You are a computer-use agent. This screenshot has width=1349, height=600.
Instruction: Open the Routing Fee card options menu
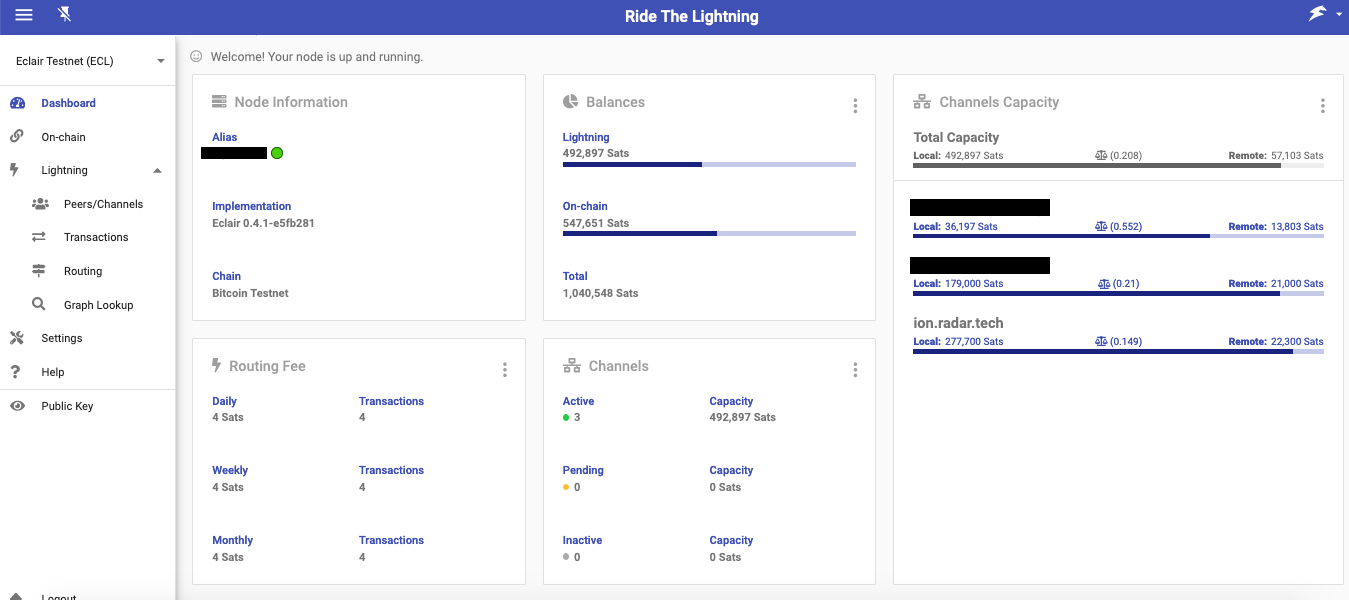(505, 370)
